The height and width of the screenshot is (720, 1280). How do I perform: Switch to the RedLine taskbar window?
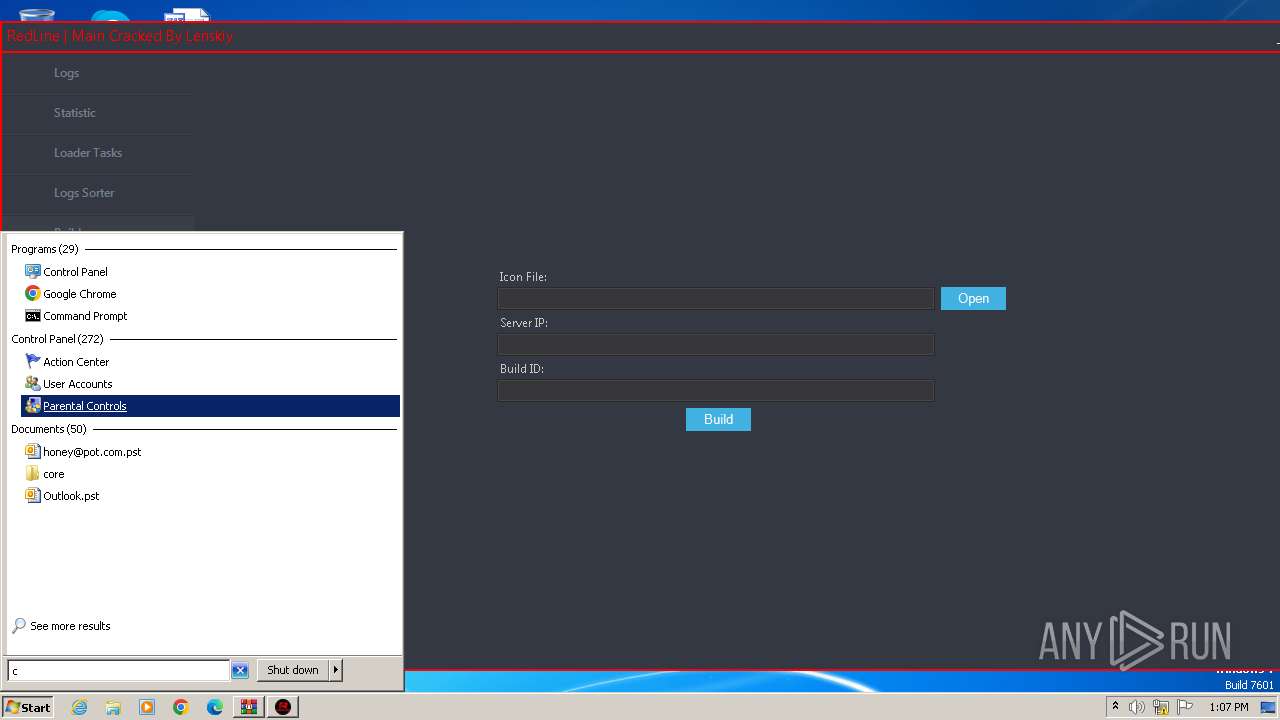[x=284, y=707]
